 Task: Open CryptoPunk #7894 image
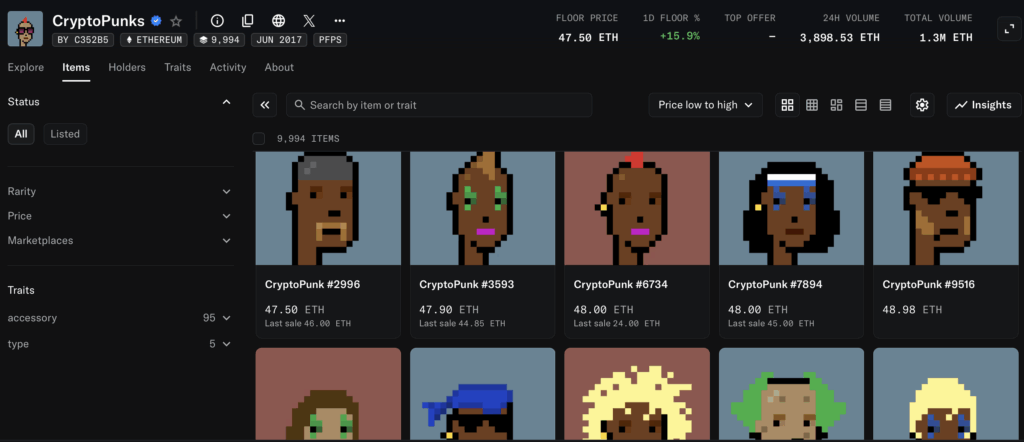(791, 208)
